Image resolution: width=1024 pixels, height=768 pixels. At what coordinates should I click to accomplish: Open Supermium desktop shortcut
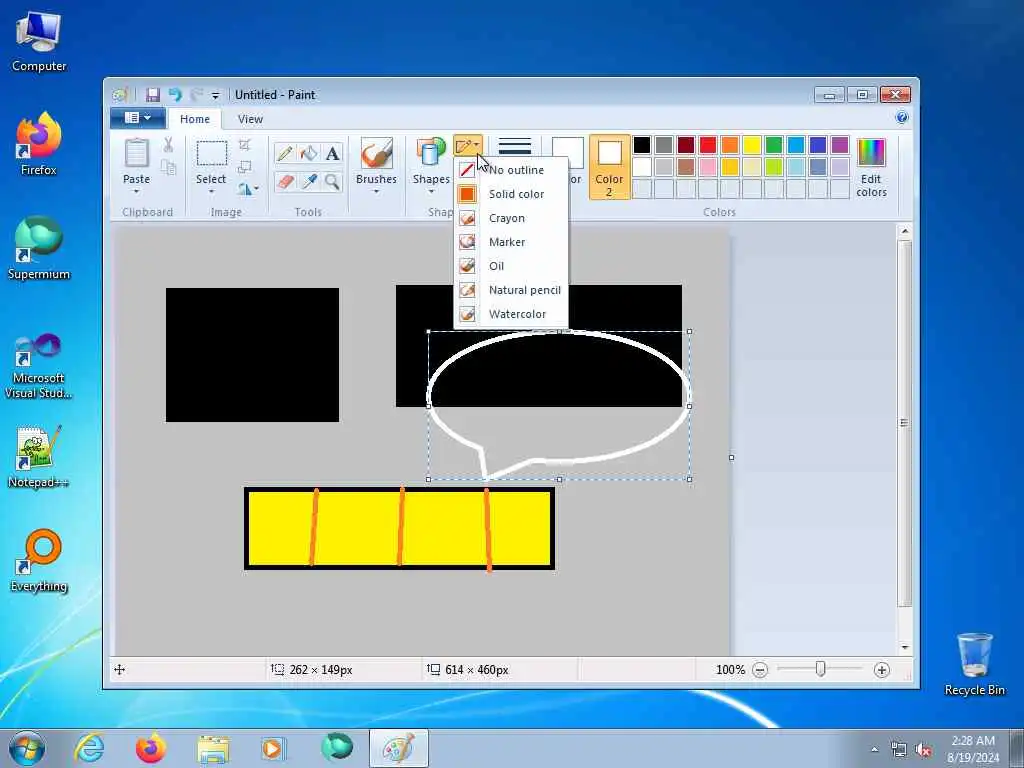coord(39,248)
